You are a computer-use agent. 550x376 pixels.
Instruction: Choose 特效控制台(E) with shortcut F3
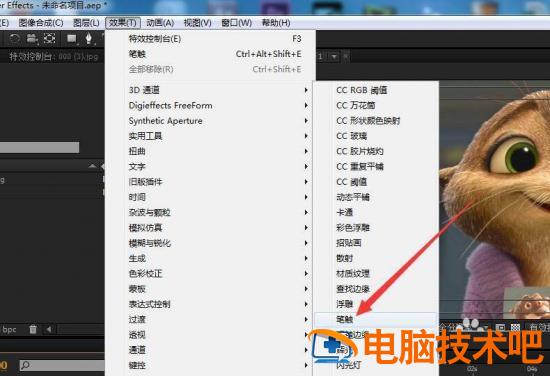[x=210, y=39]
